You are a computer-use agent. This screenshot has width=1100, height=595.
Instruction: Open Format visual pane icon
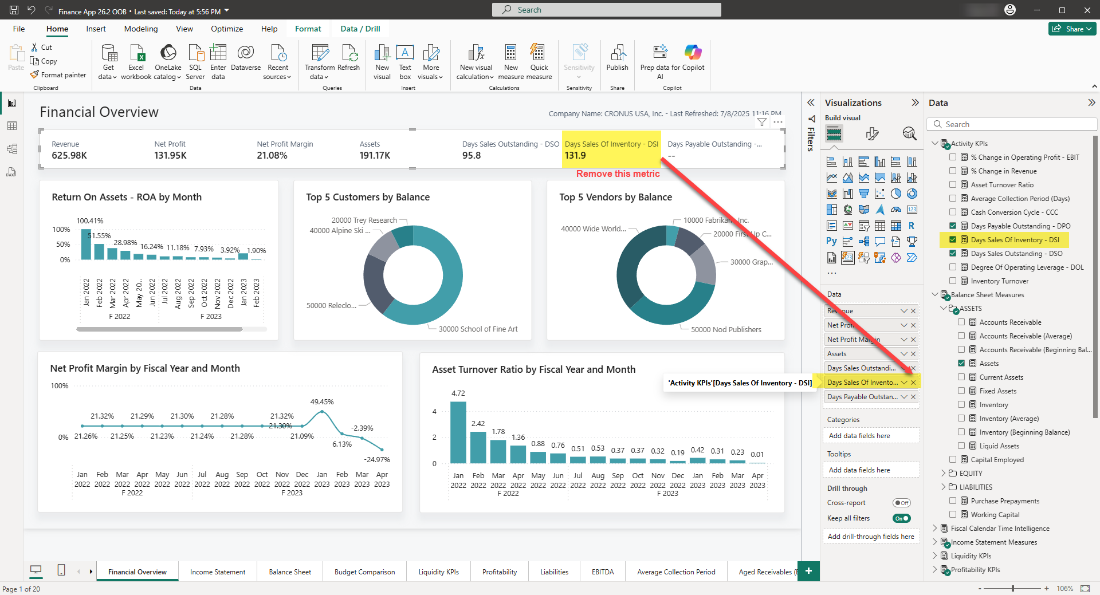tap(872, 134)
